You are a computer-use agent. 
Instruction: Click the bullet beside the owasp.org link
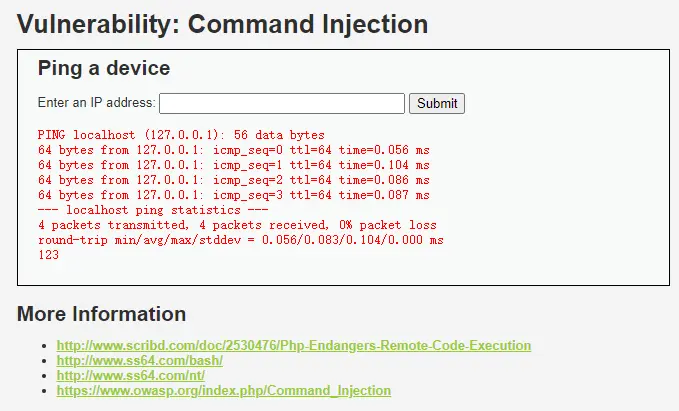tap(44, 391)
